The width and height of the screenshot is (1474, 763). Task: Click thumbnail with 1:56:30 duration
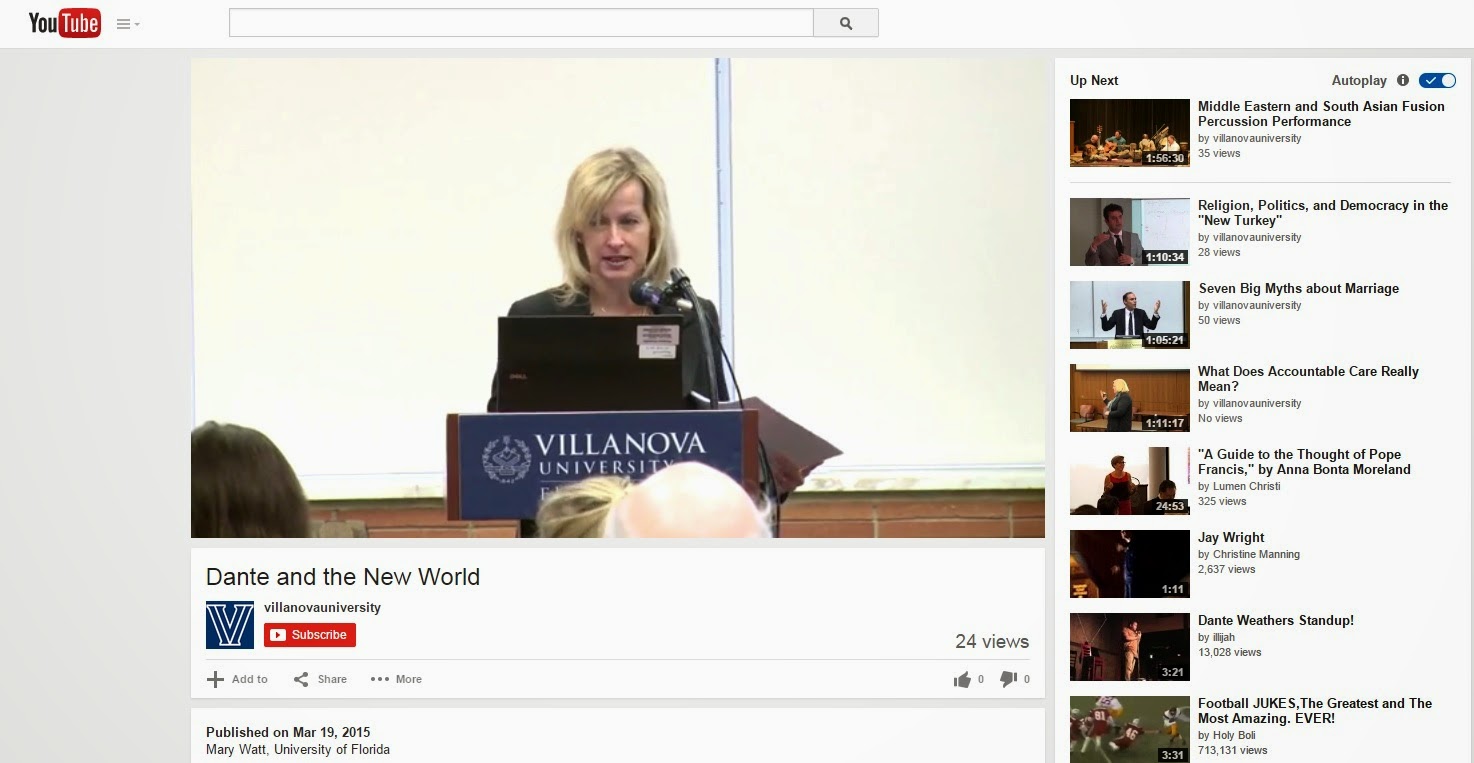(x=1130, y=133)
